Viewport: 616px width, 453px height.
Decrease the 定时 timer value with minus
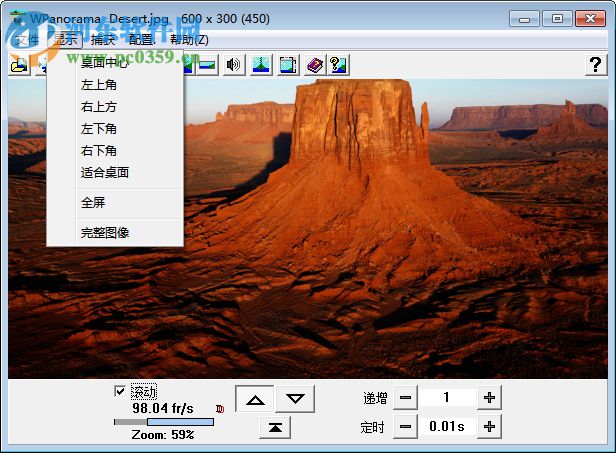tap(405, 427)
